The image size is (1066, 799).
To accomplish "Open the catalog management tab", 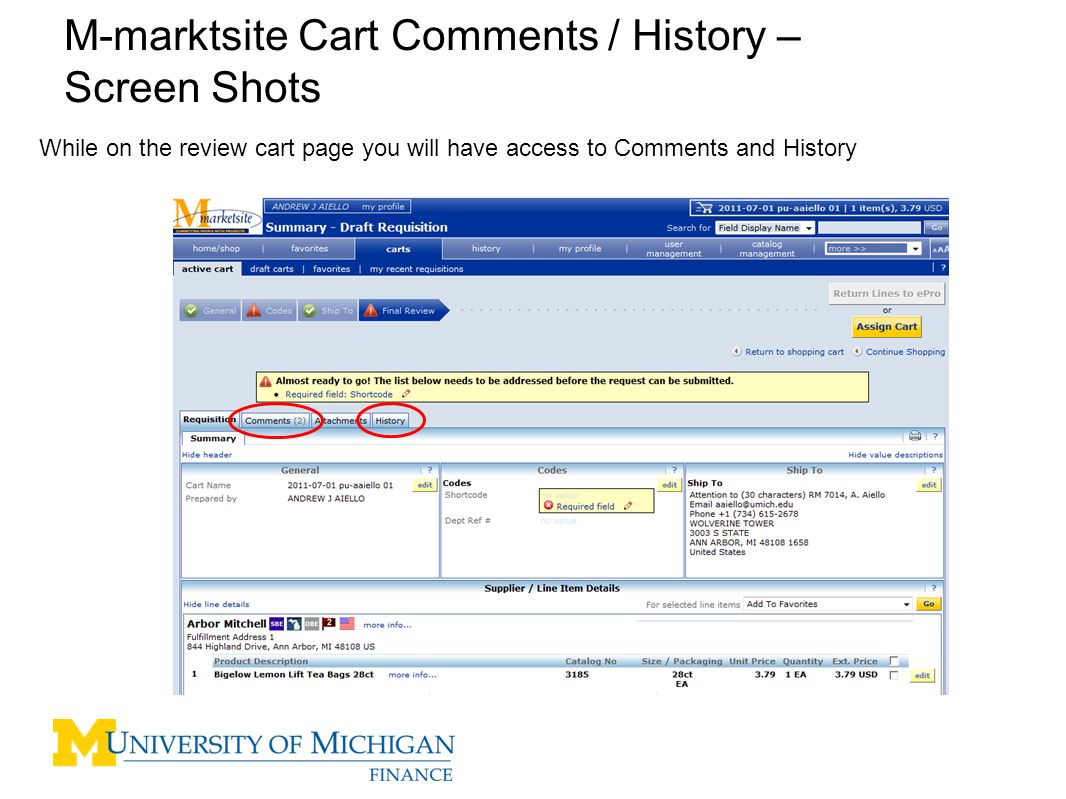I will [x=767, y=249].
